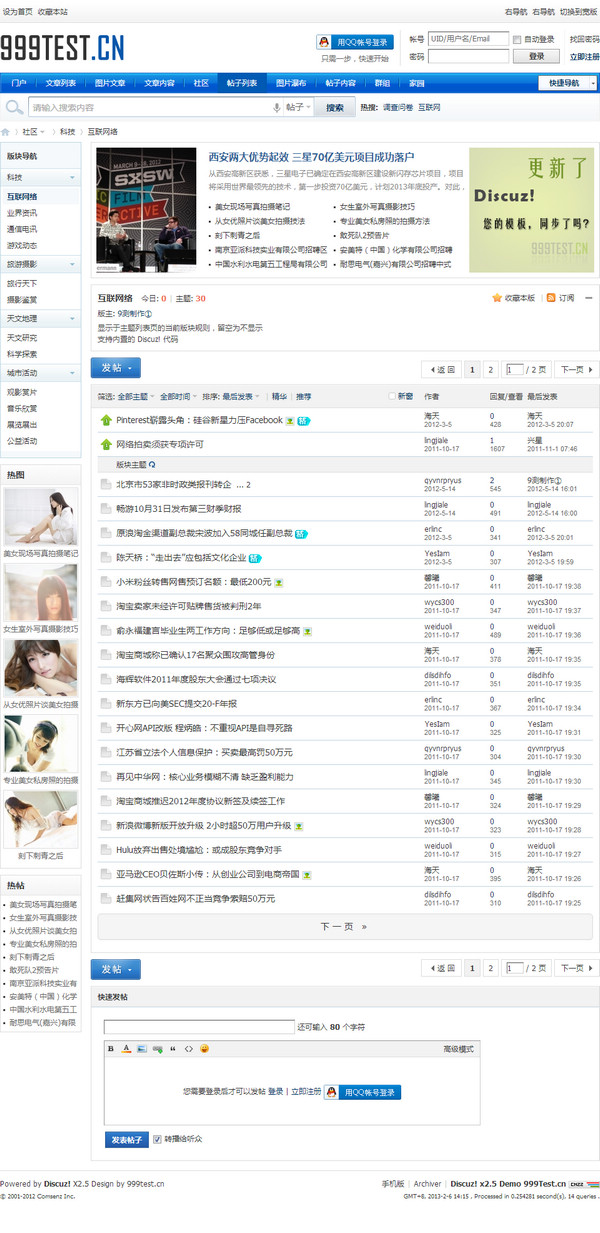Click the font color icon in editor
The width and height of the screenshot is (600, 1233).
[x=126, y=1048]
